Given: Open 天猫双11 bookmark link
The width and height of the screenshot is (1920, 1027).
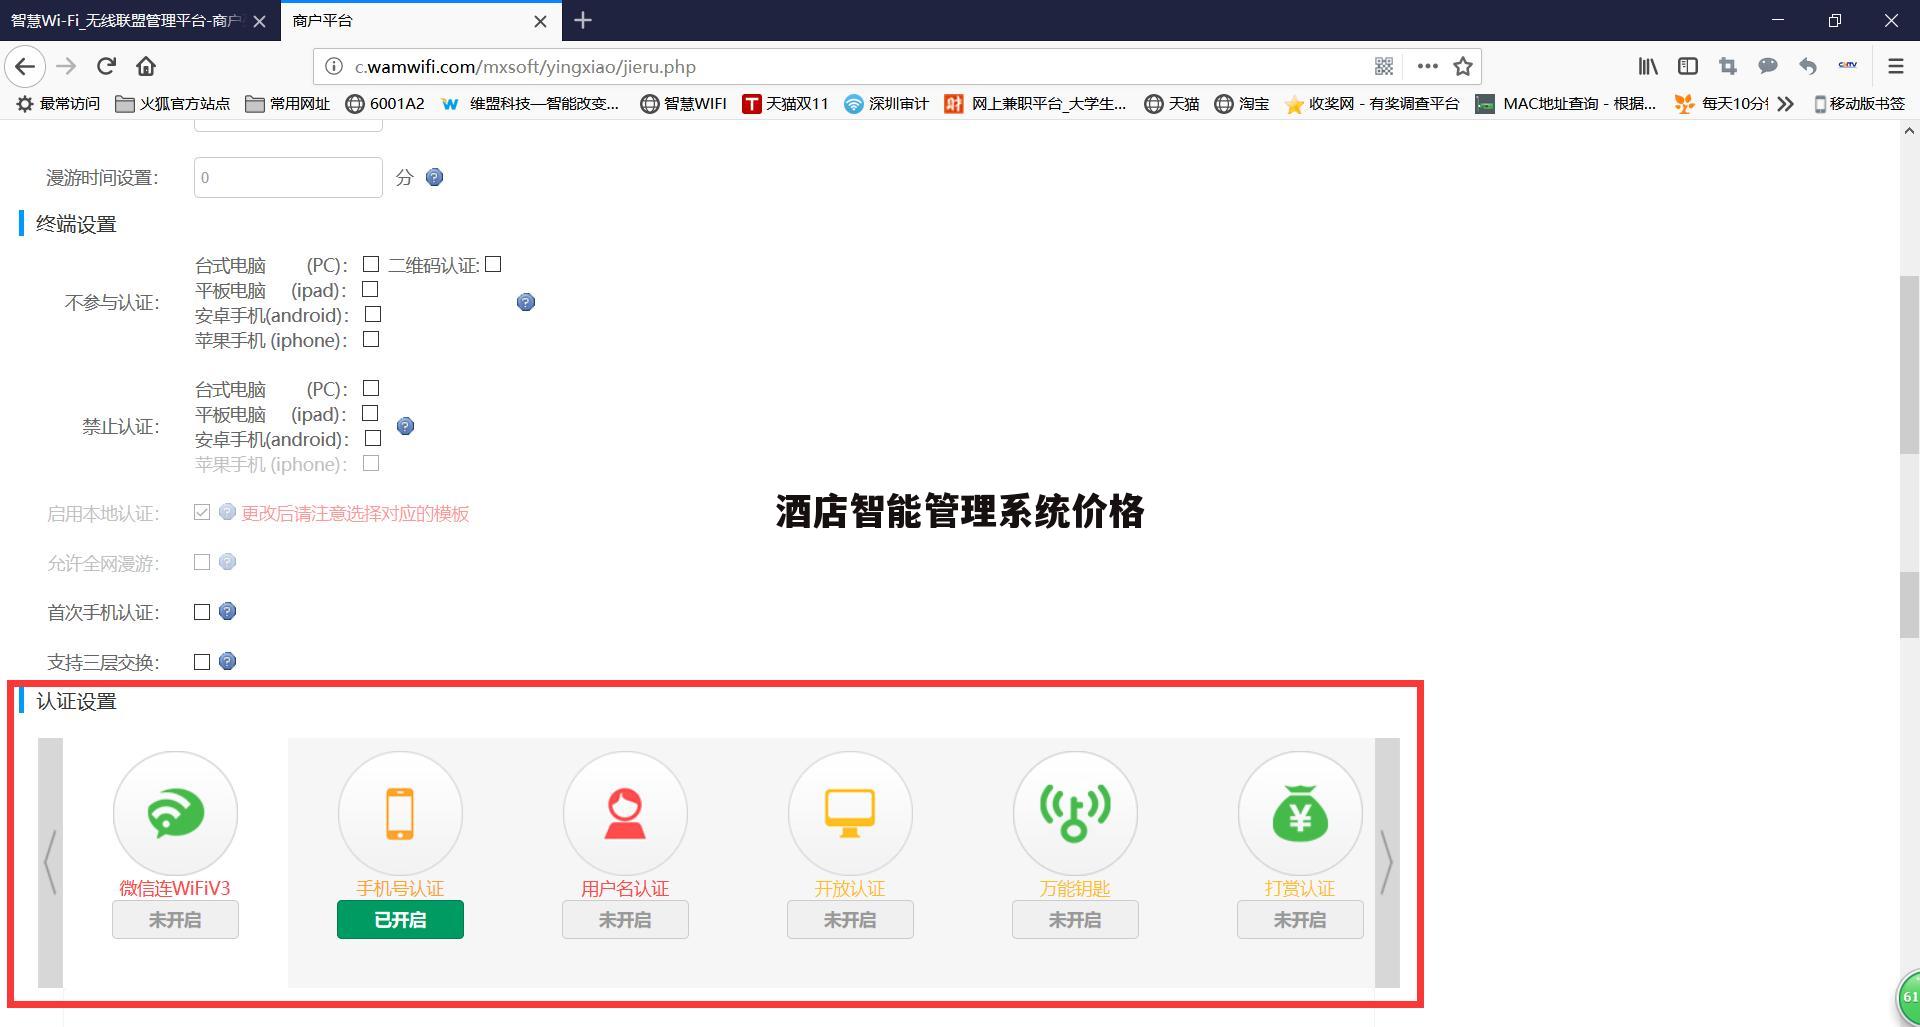Looking at the screenshot, I should pyautogui.click(x=785, y=104).
